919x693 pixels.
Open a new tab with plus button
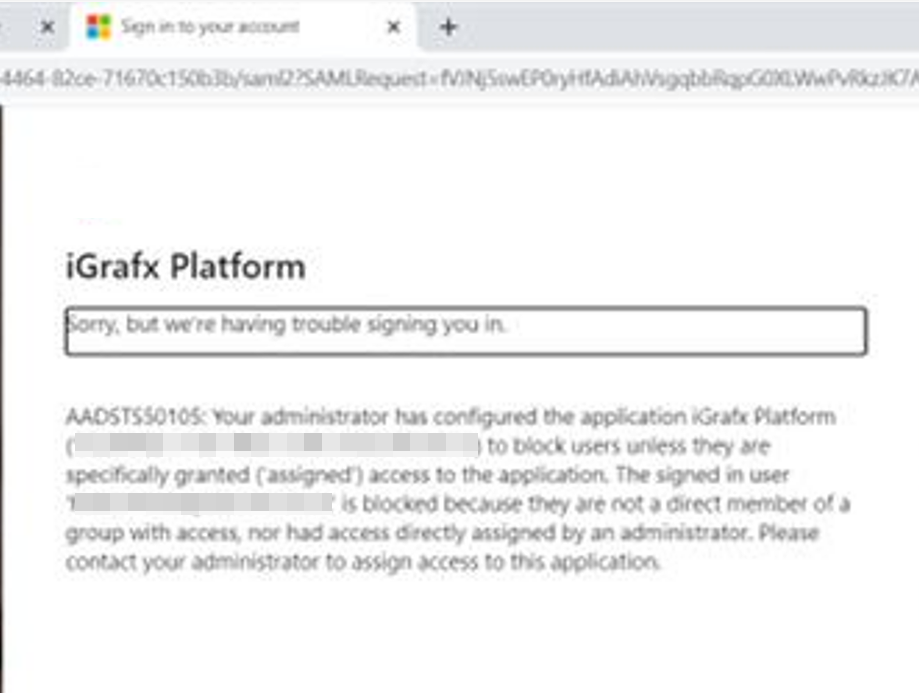click(x=448, y=27)
